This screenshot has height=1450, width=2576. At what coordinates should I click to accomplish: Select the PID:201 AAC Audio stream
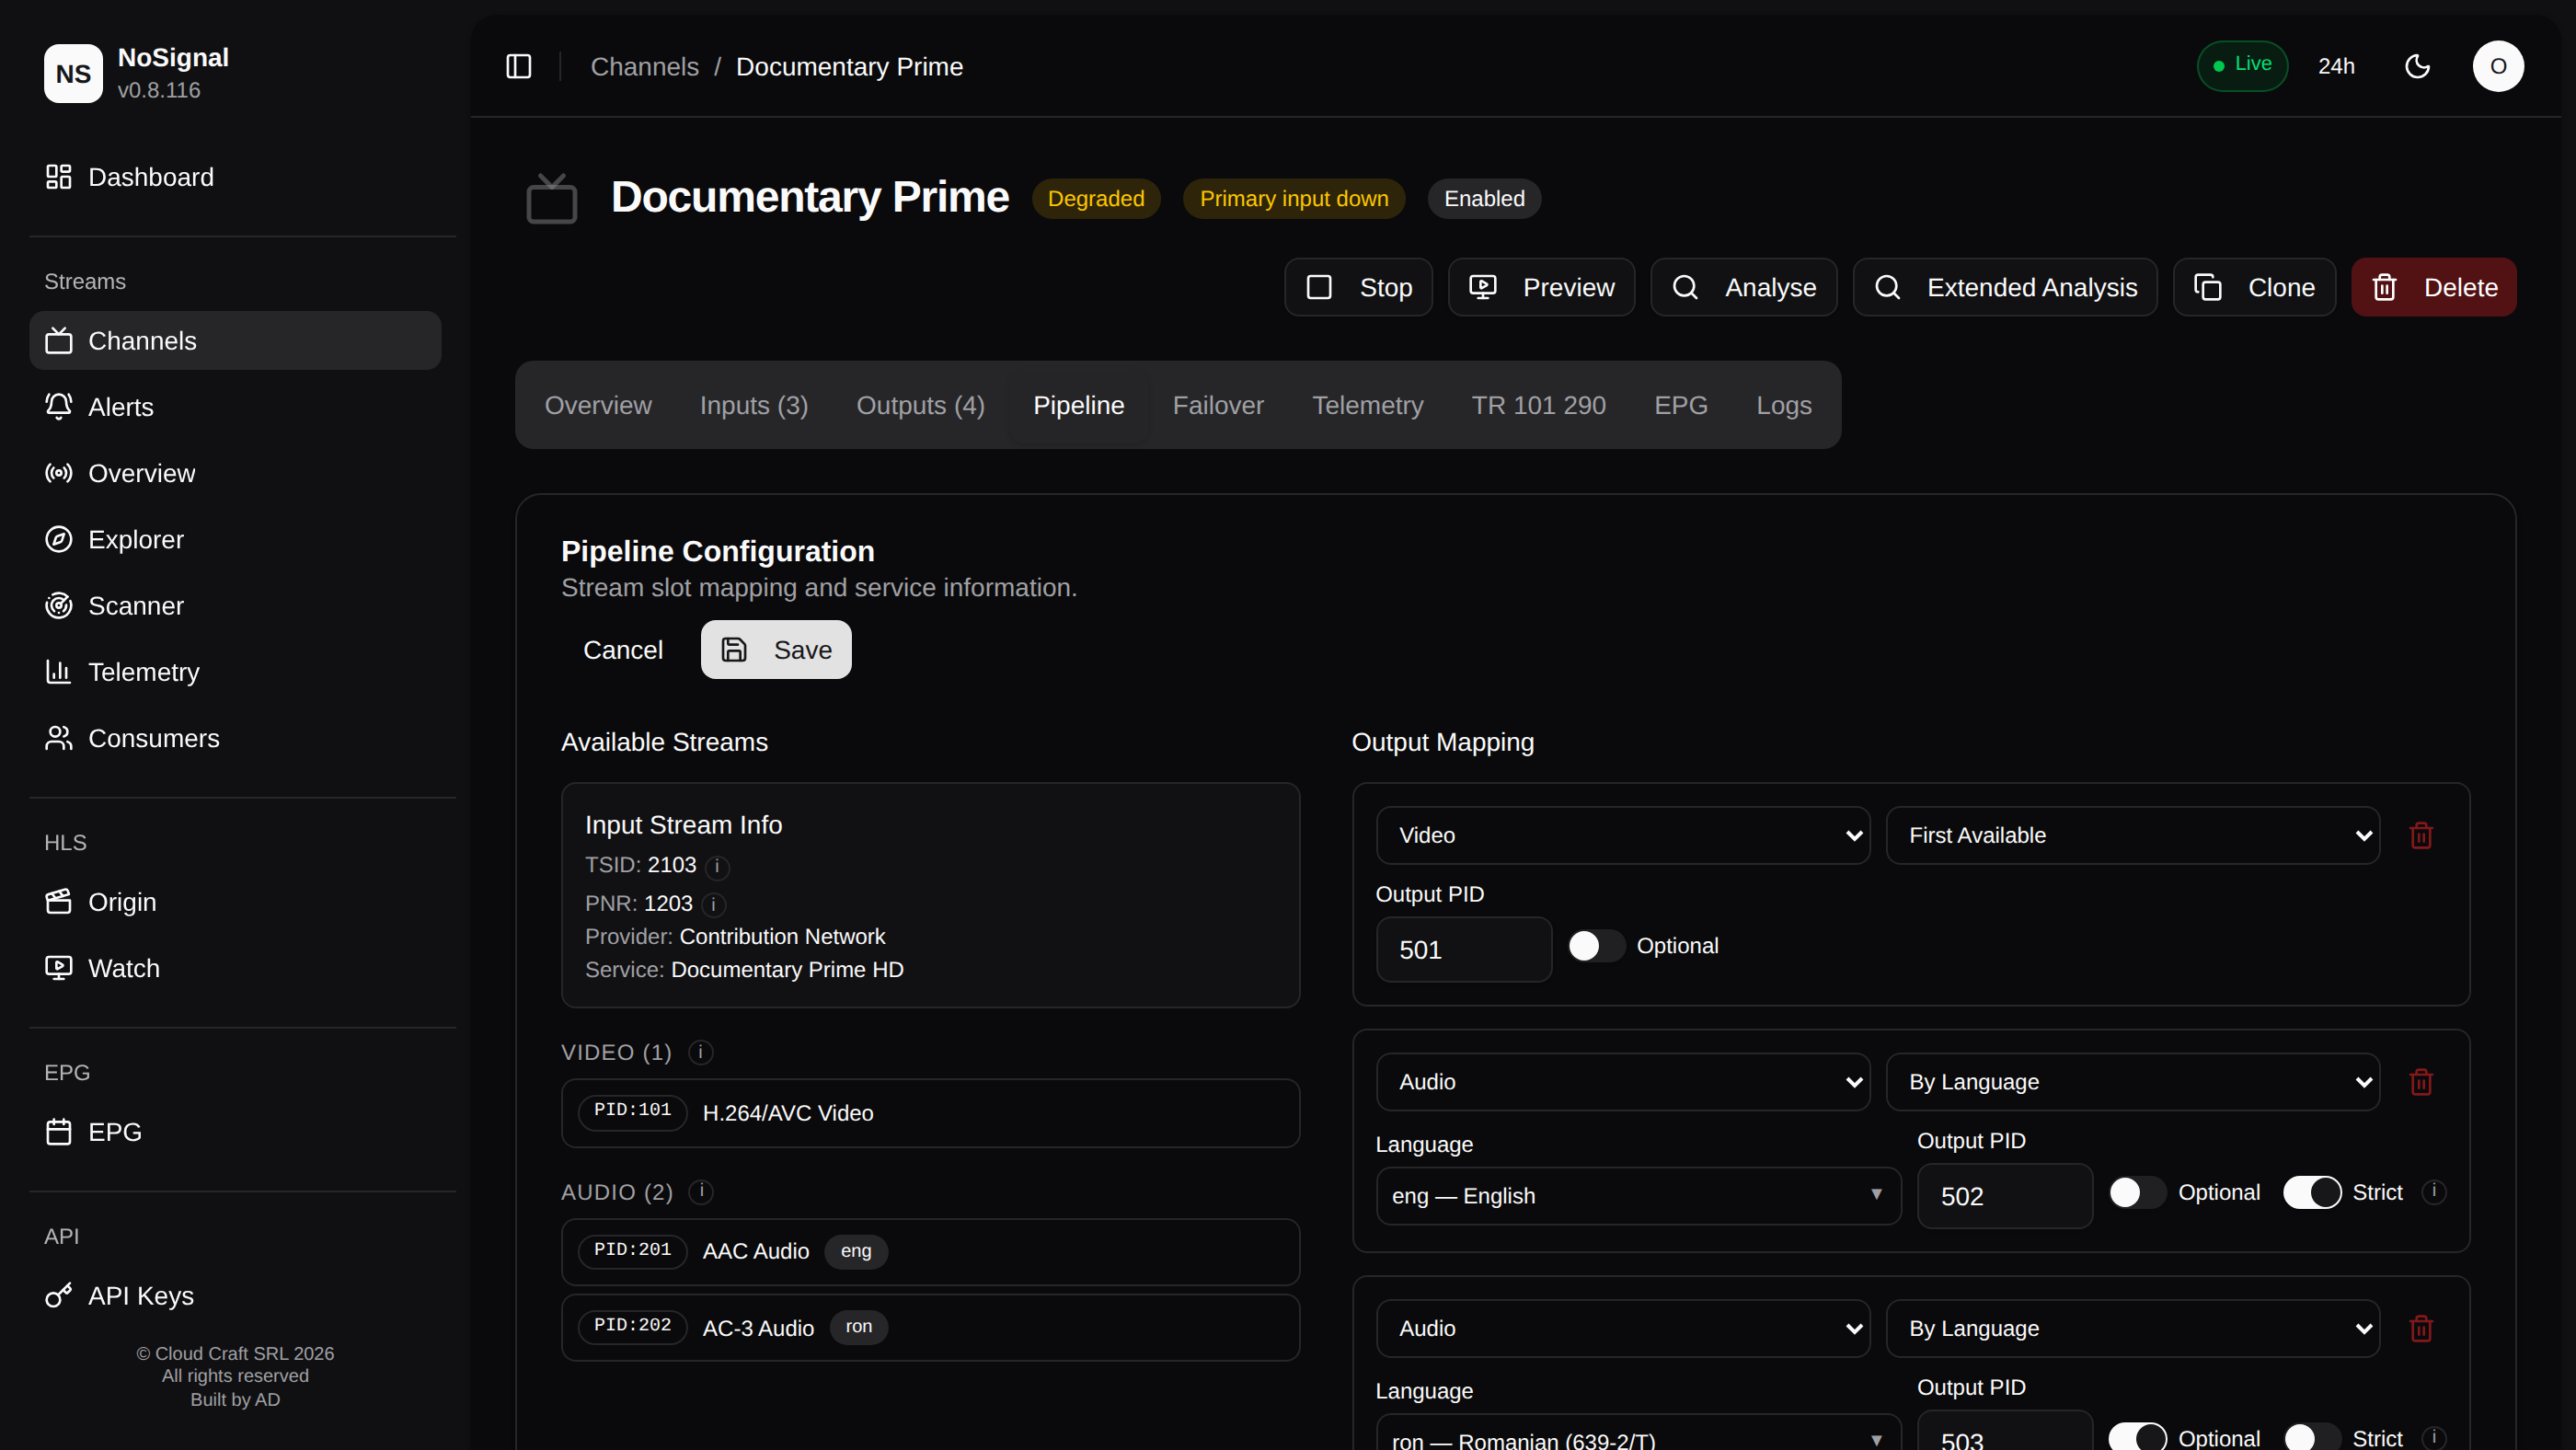[930, 1251]
